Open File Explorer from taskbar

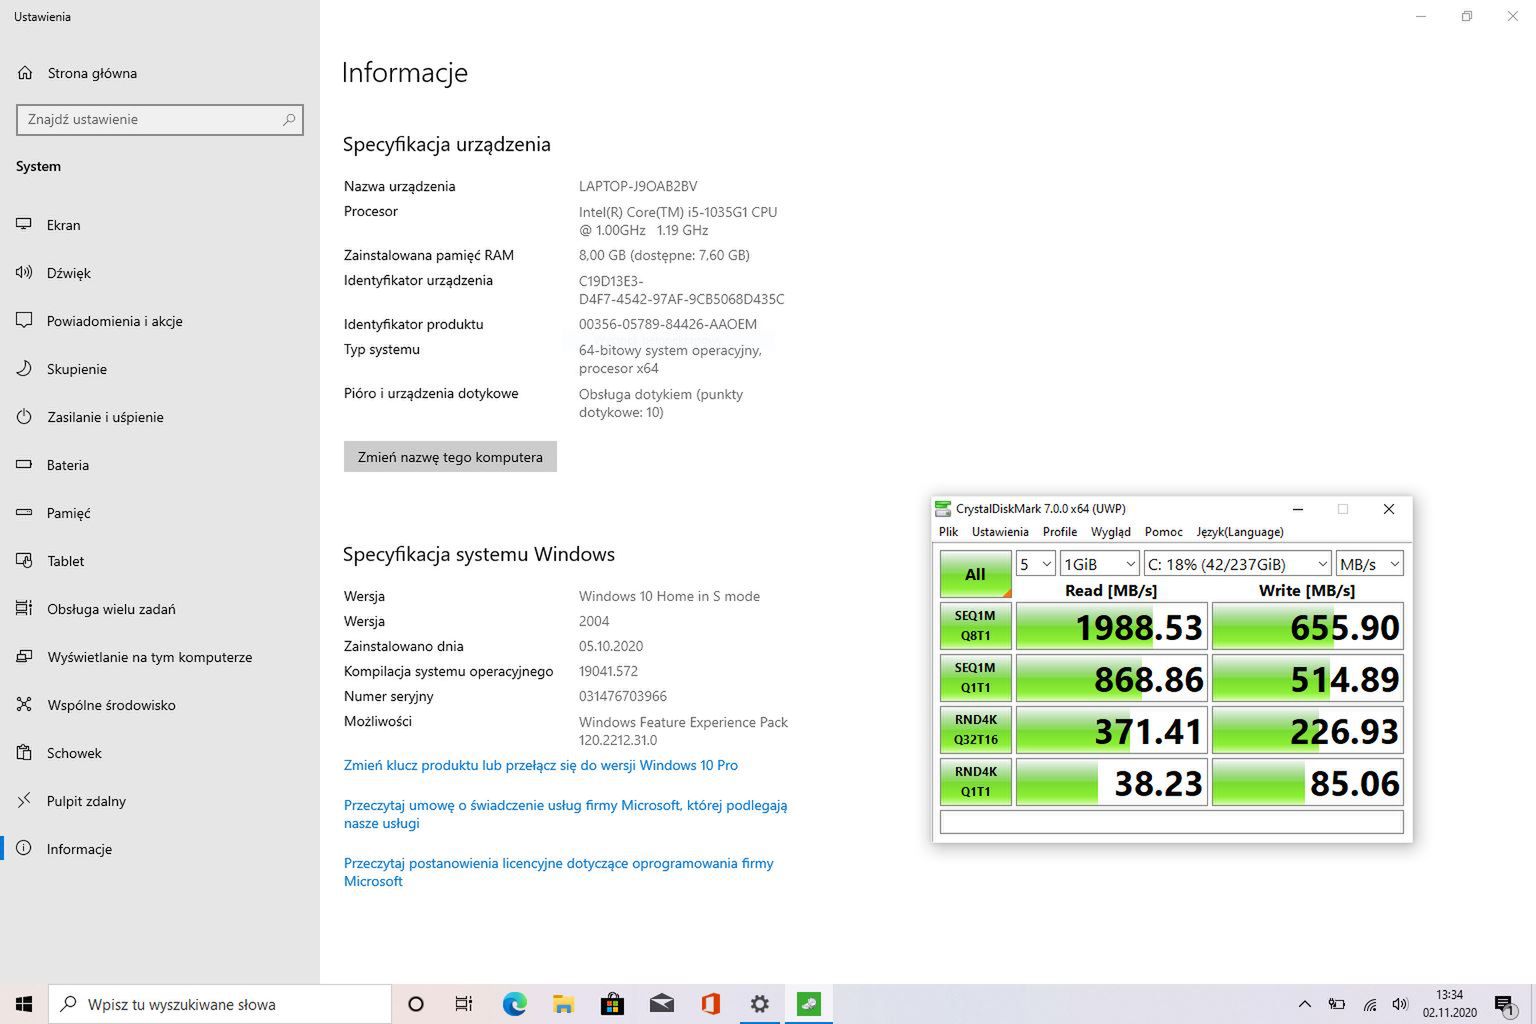[x=563, y=1004]
